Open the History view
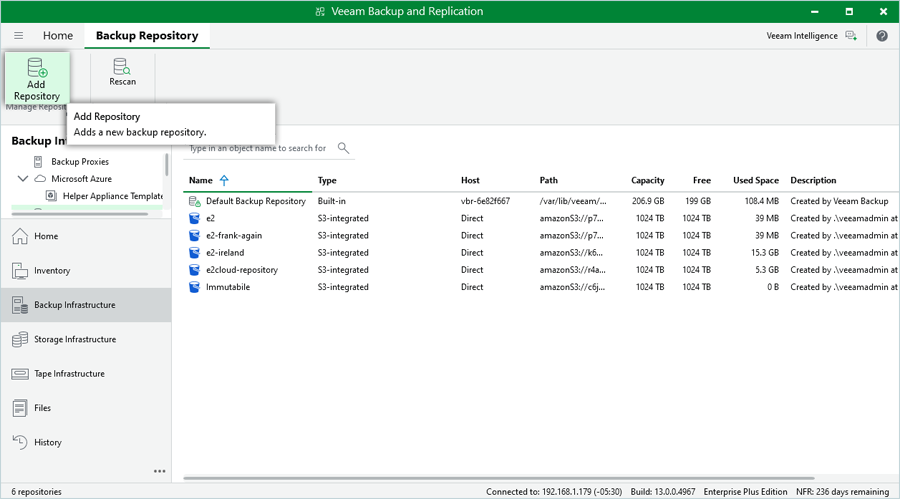This screenshot has height=499, width=900. [x=47, y=442]
